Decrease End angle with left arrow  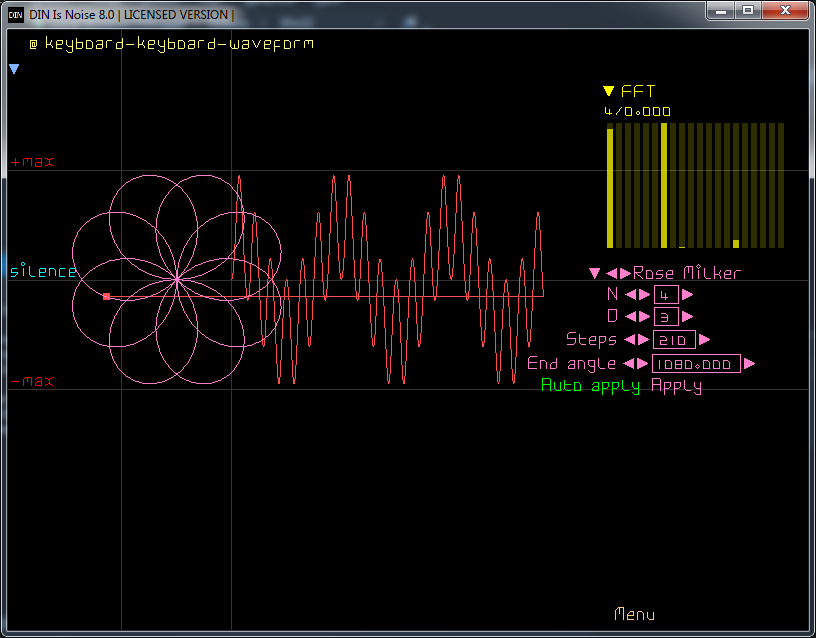click(628, 364)
